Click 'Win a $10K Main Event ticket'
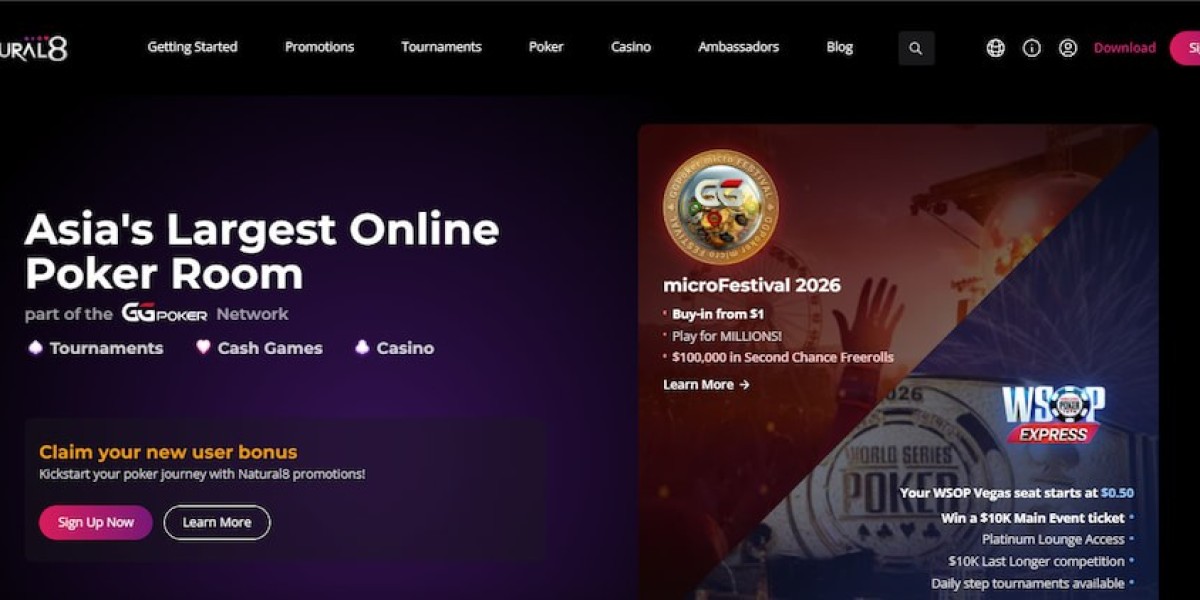 pos(1032,518)
